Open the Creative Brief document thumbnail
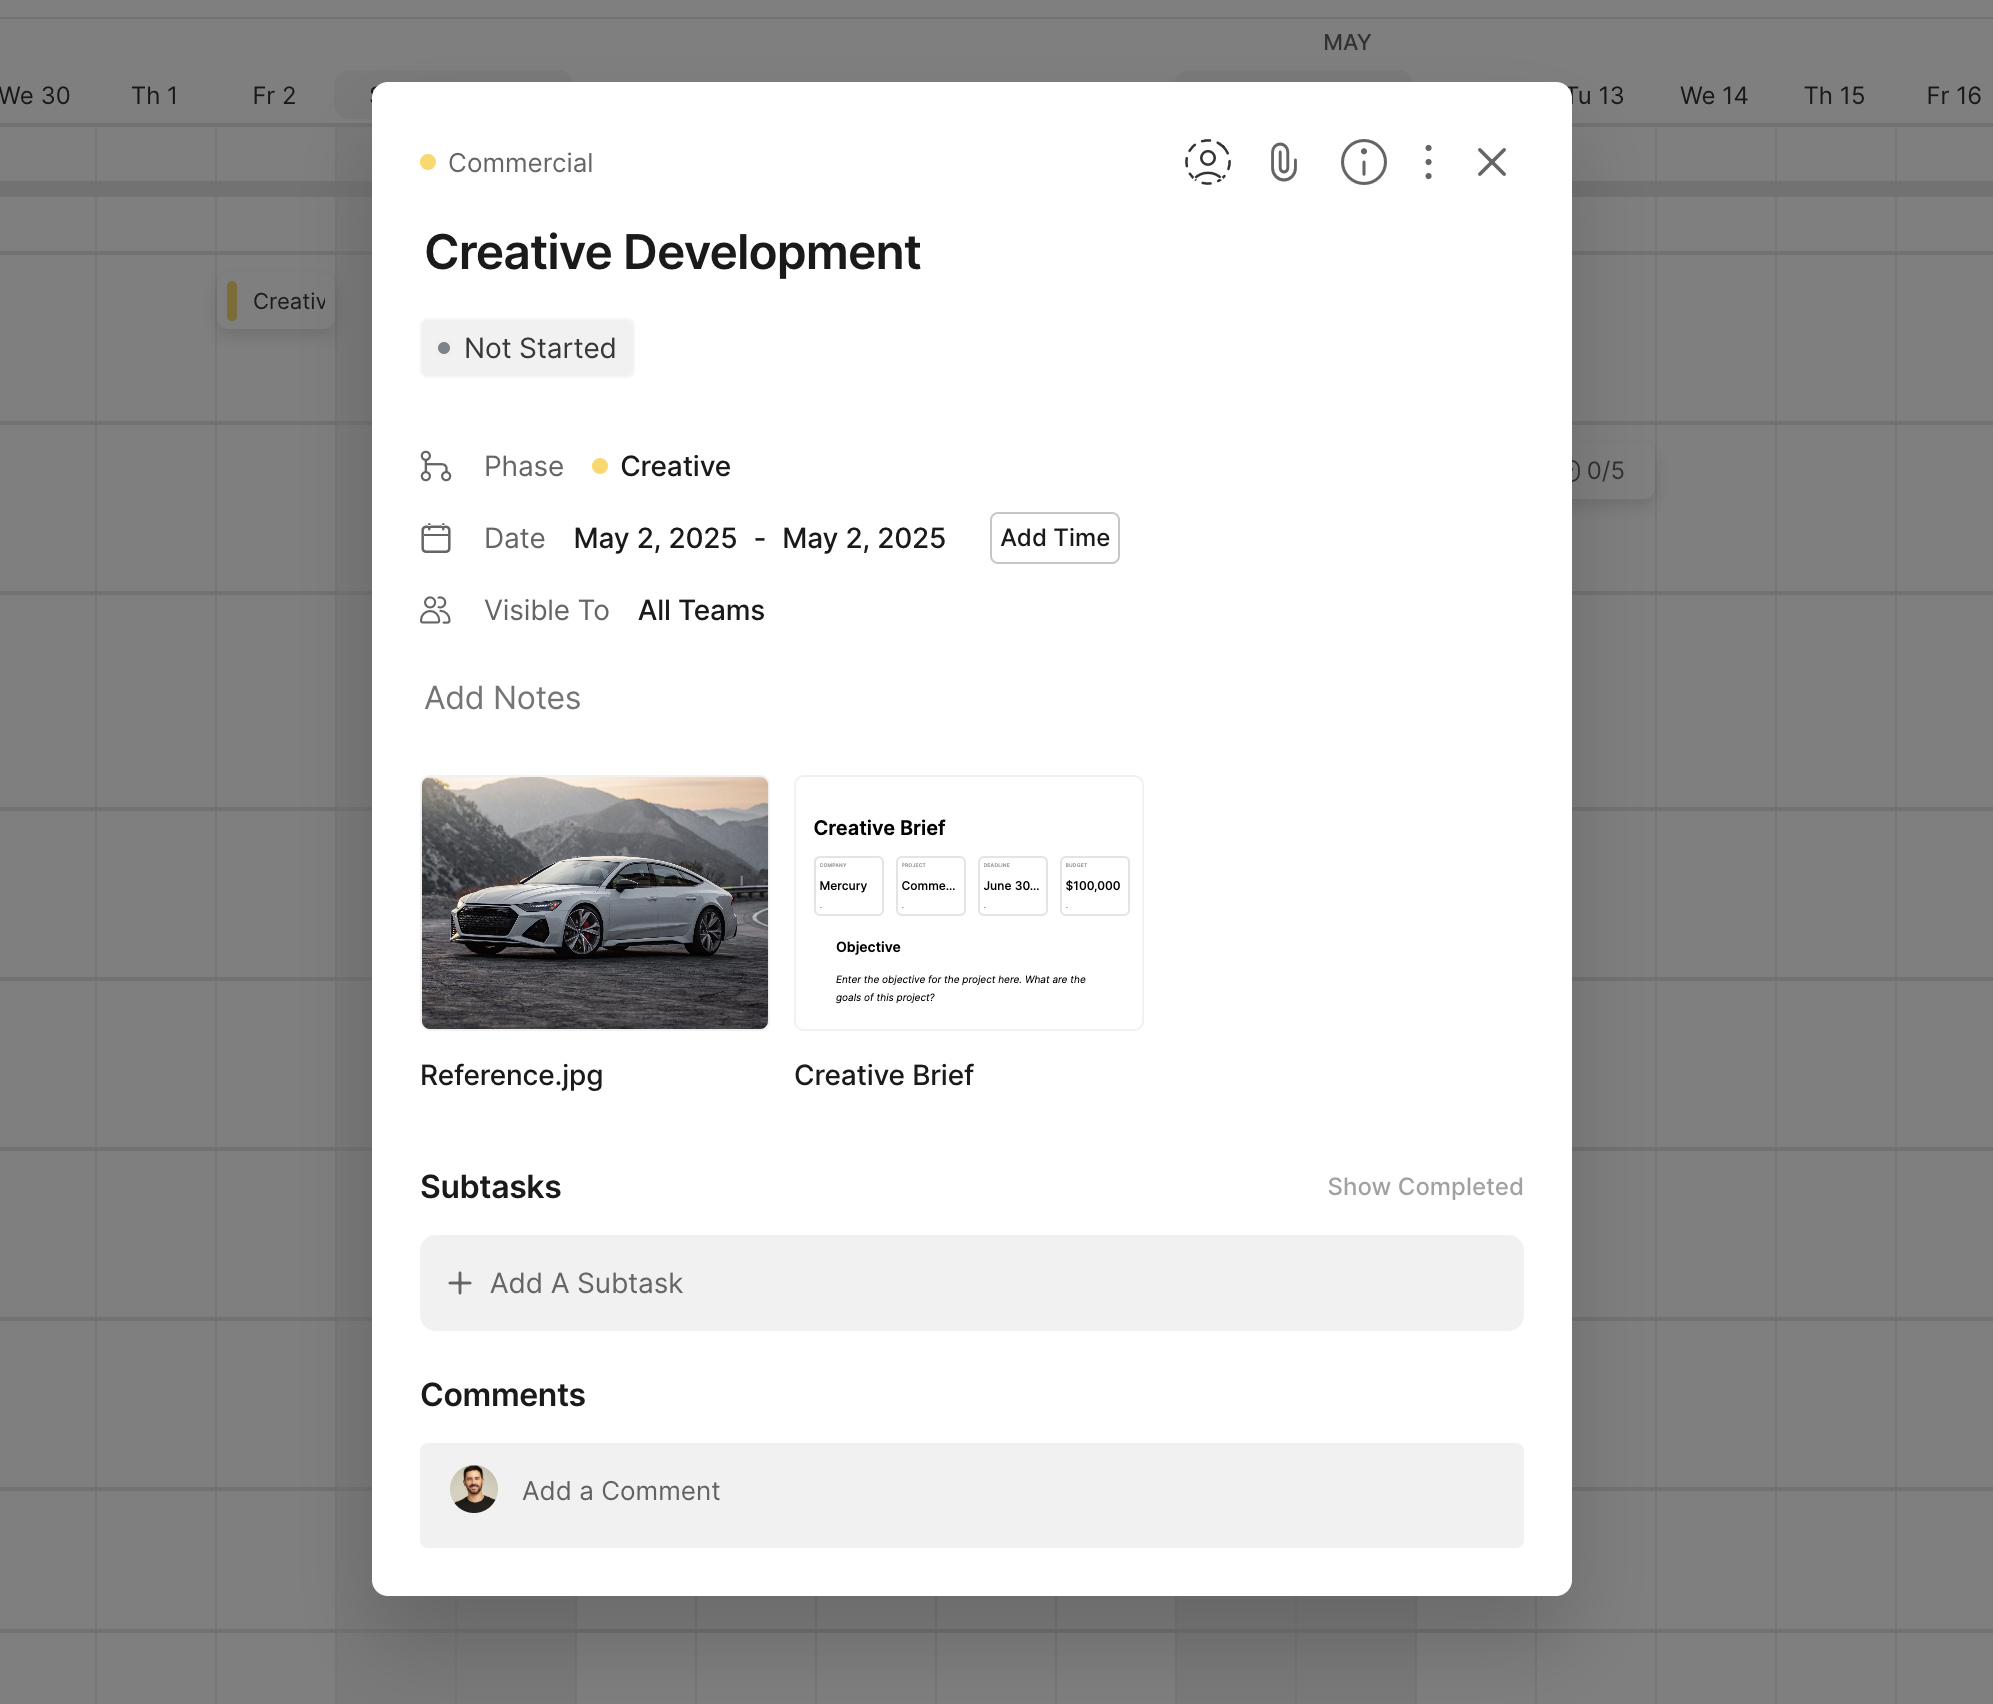The width and height of the screenshot is (1993, 1704). (968, 902)
